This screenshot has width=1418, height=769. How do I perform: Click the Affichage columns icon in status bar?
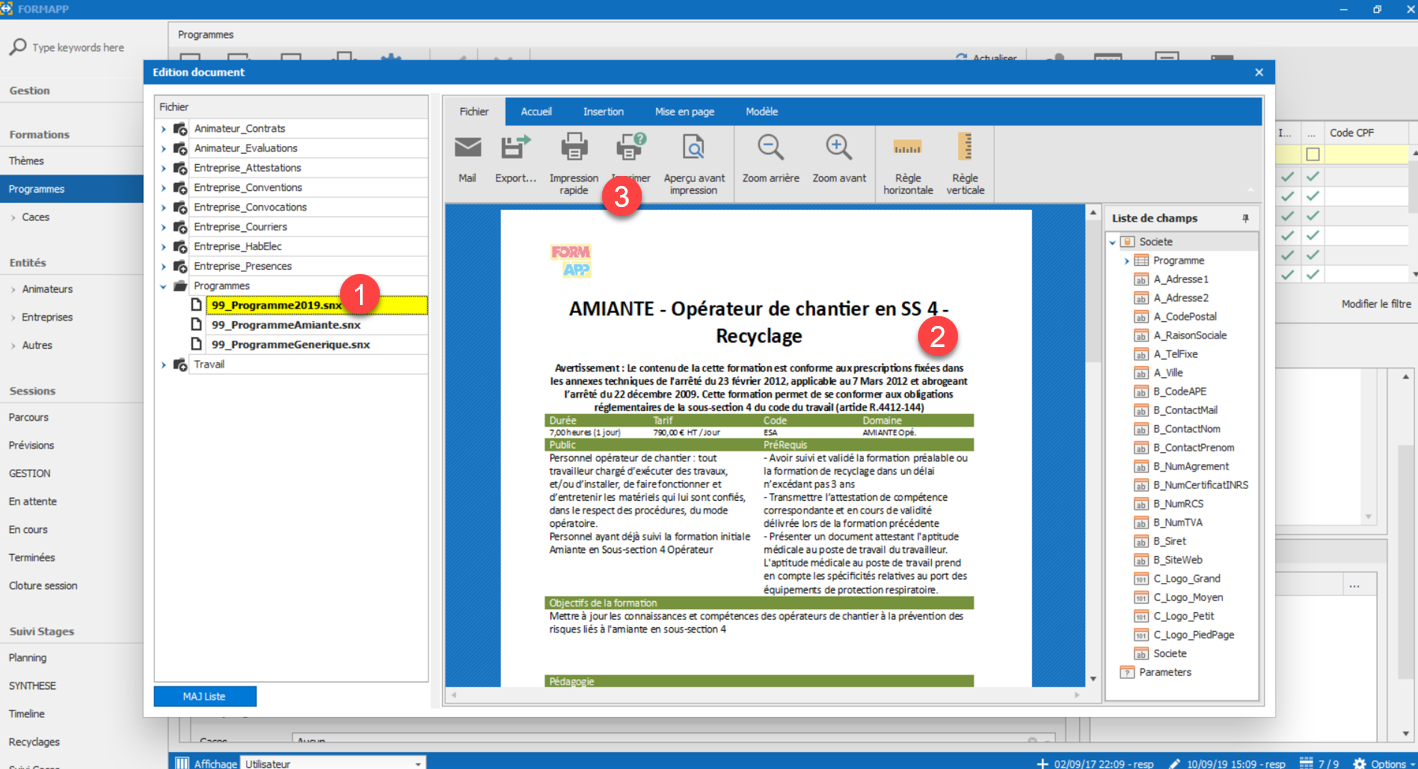pyautogui.click(x=182, y=763)
